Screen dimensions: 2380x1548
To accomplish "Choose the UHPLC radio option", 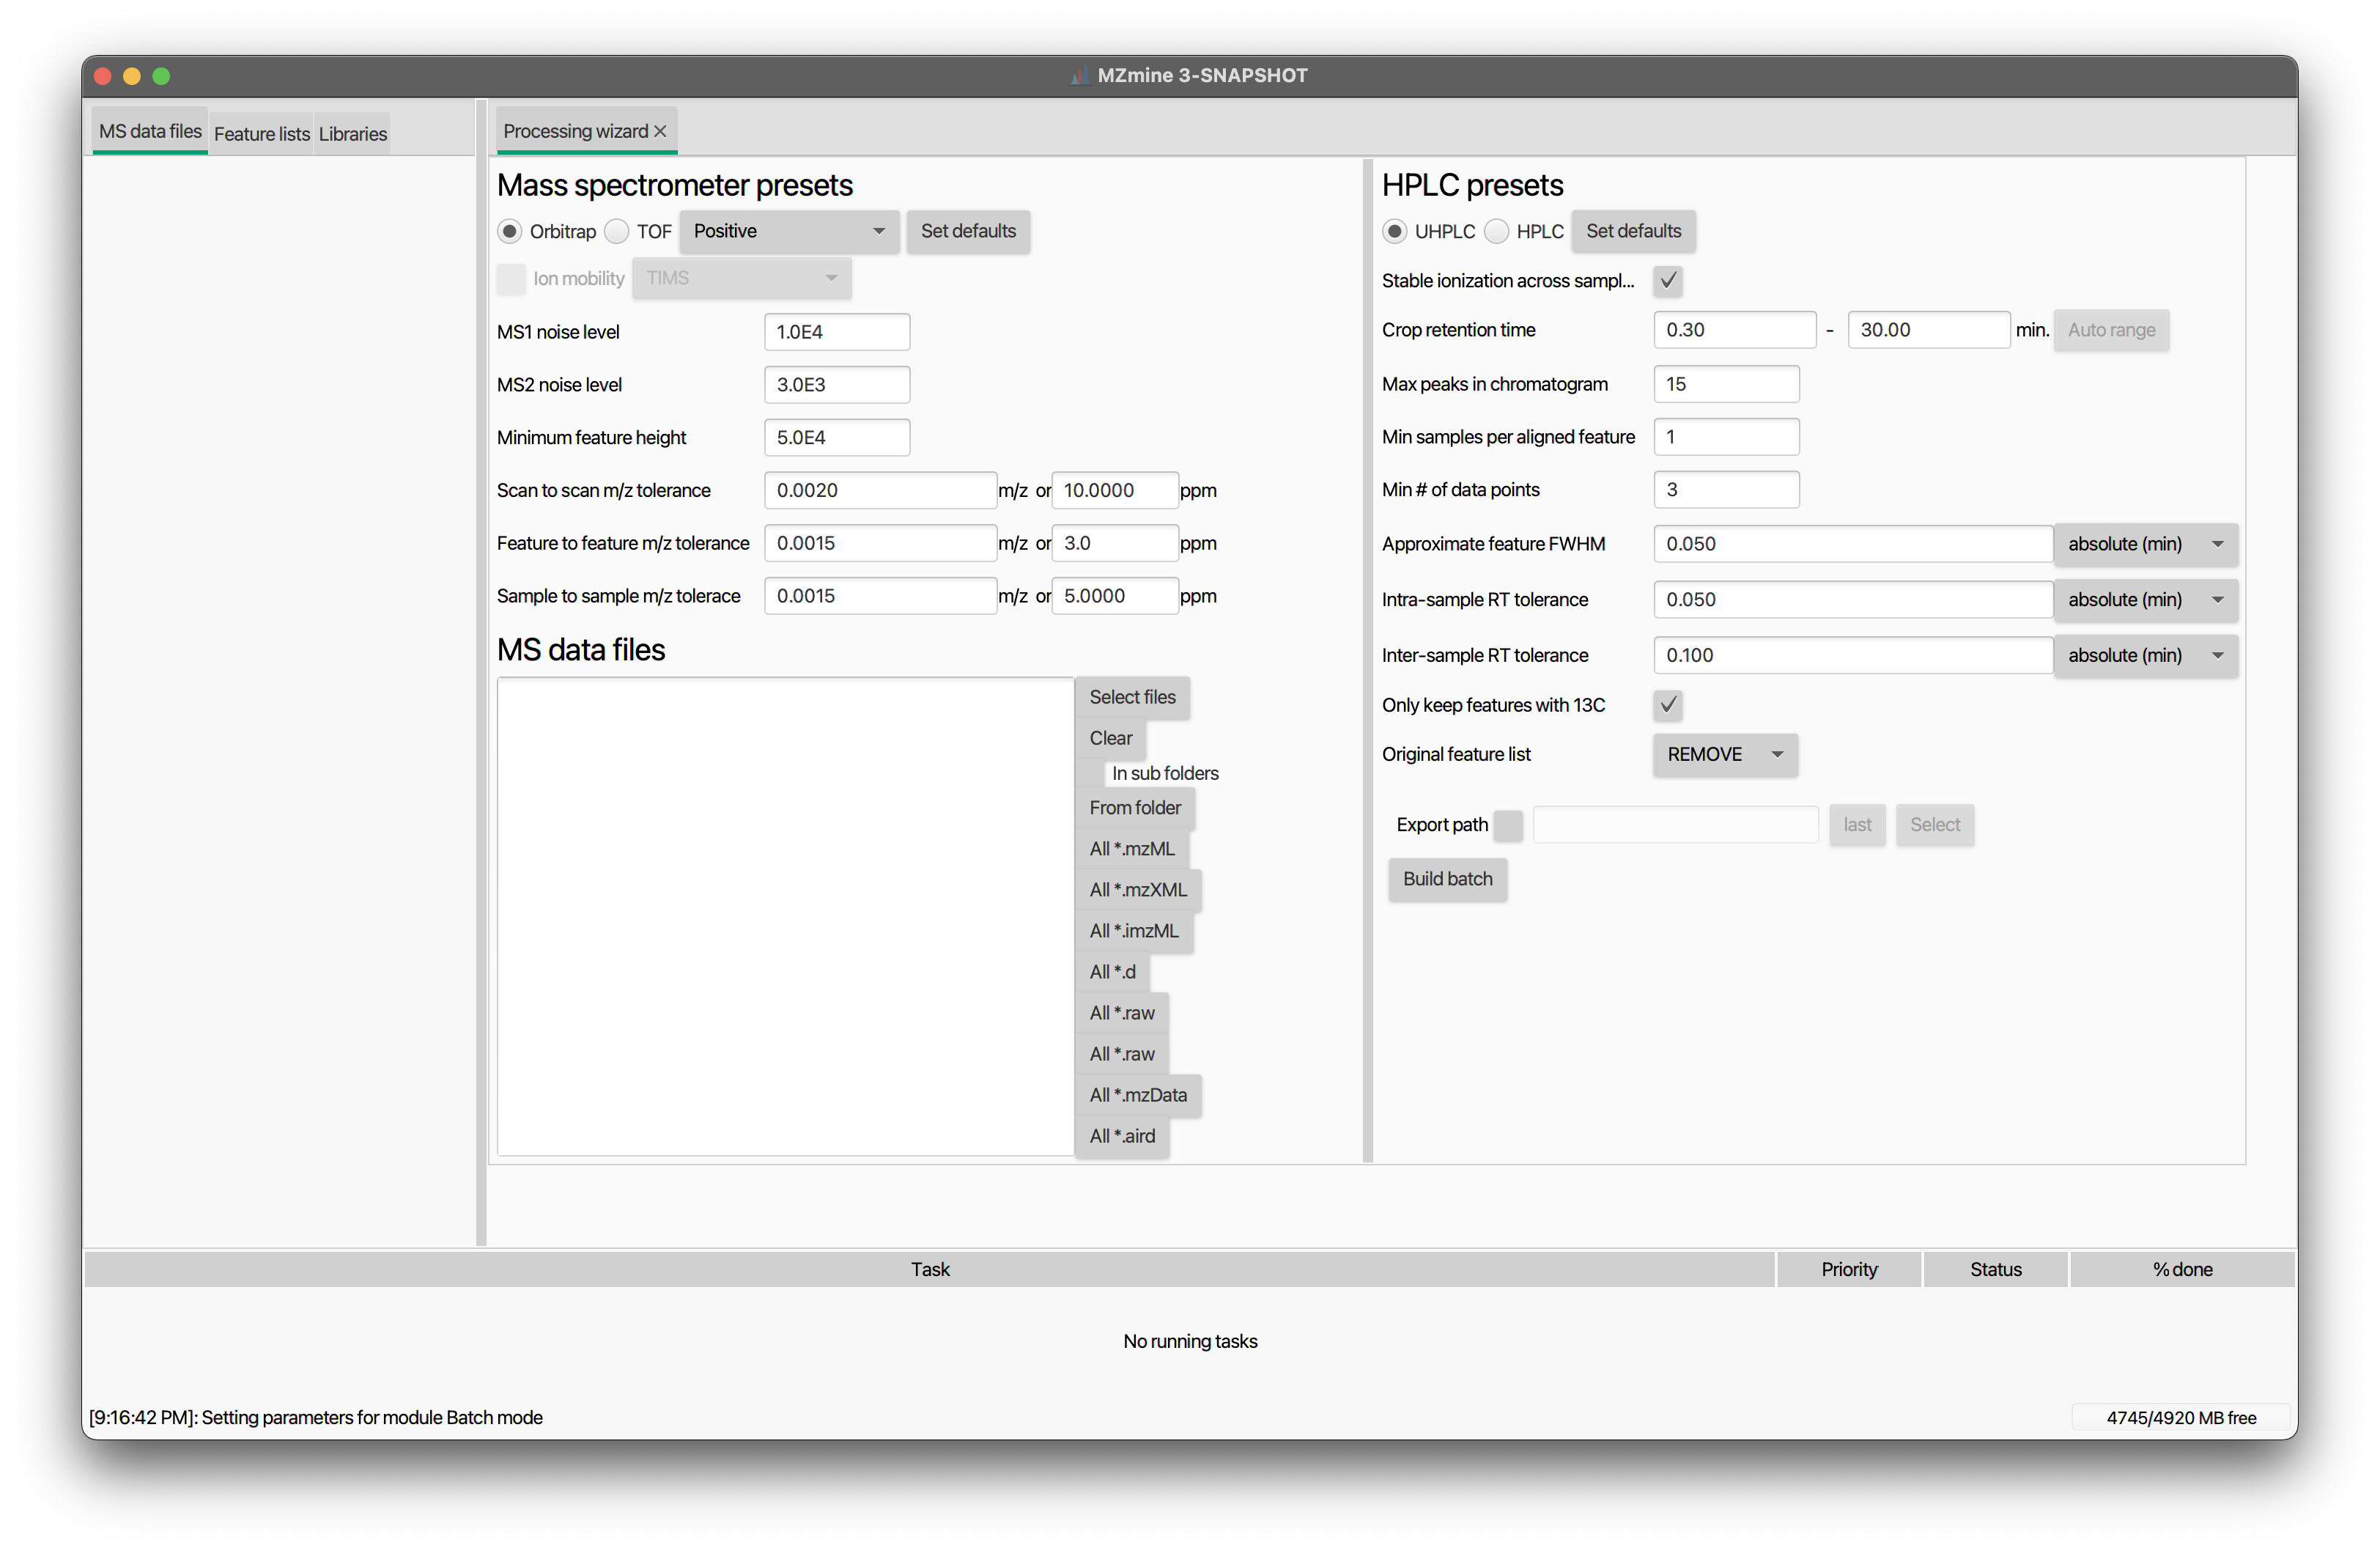I will (x=1394, y=231).
